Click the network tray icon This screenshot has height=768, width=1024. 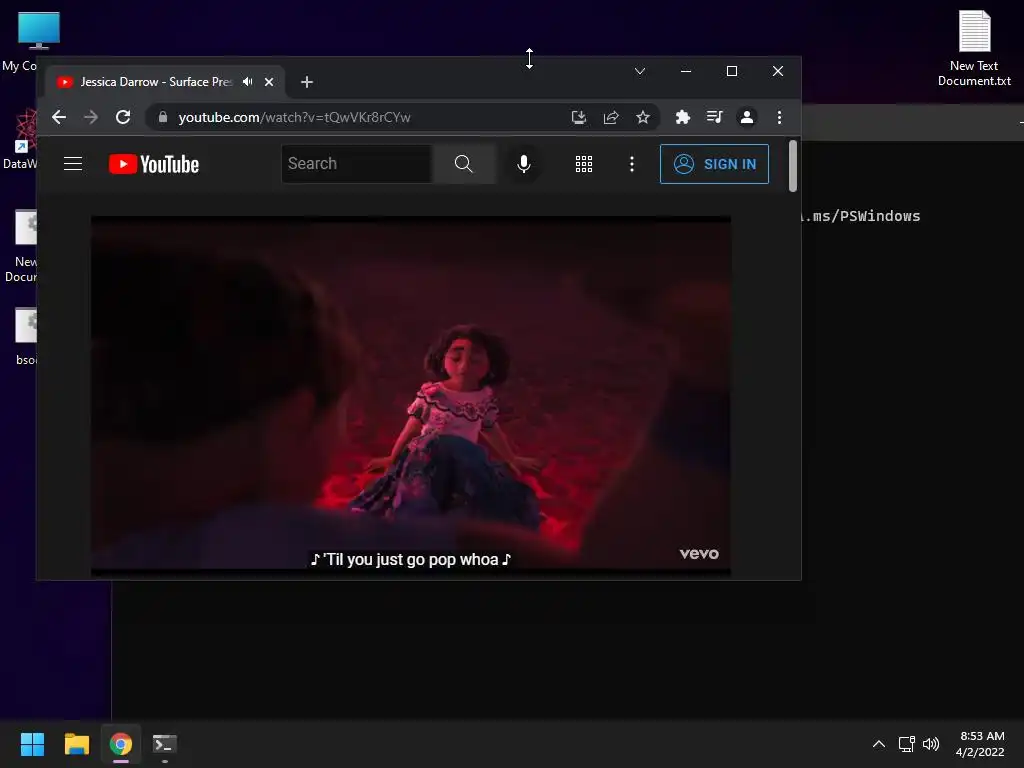click(906, 744)
